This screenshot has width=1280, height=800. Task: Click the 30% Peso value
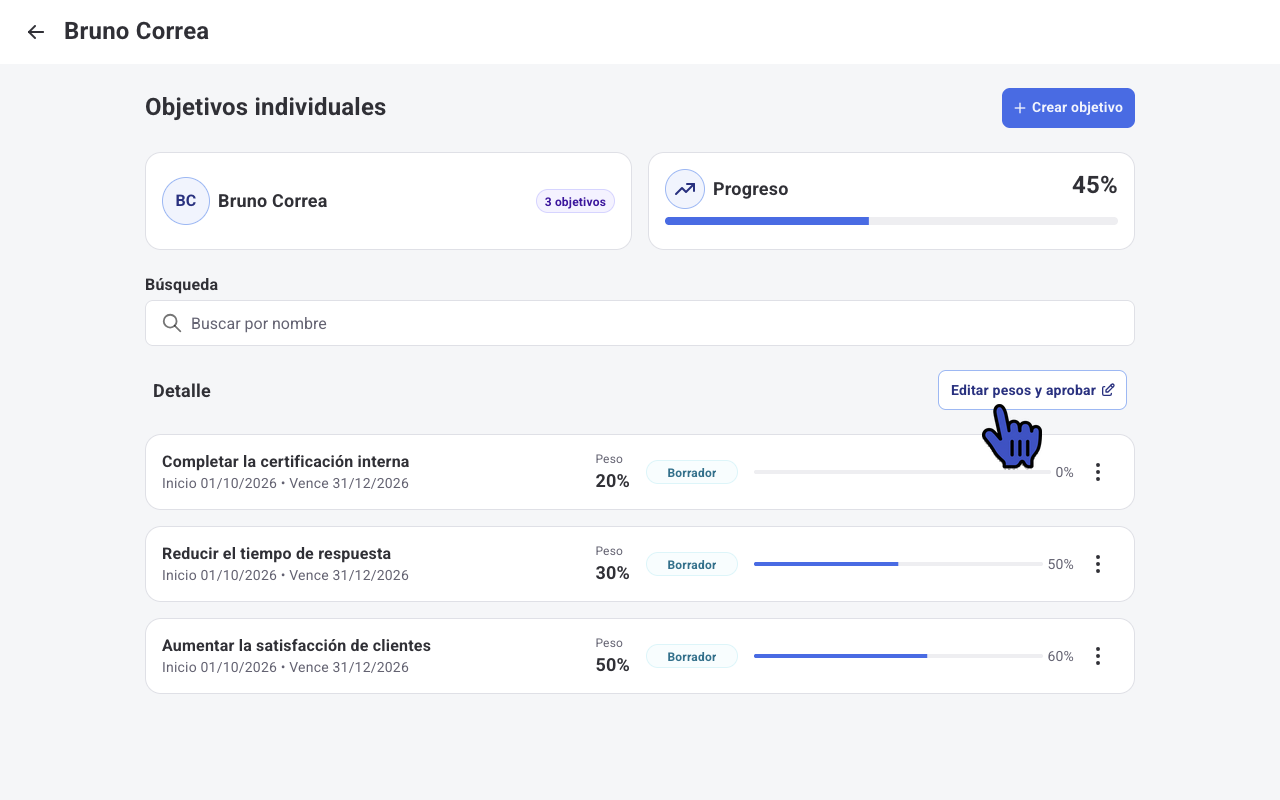tap(612, 573)
